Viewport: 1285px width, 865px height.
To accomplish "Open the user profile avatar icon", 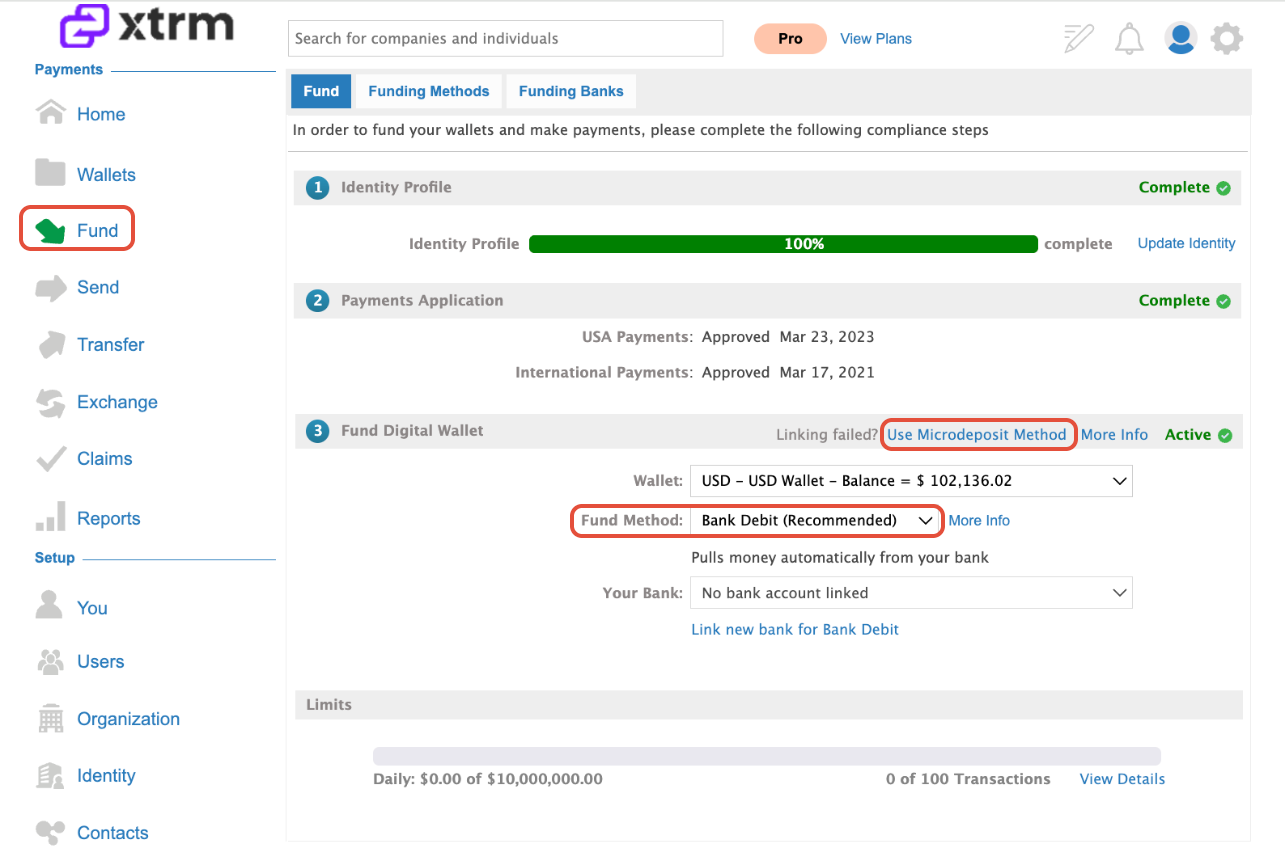I will [1181, 38].
